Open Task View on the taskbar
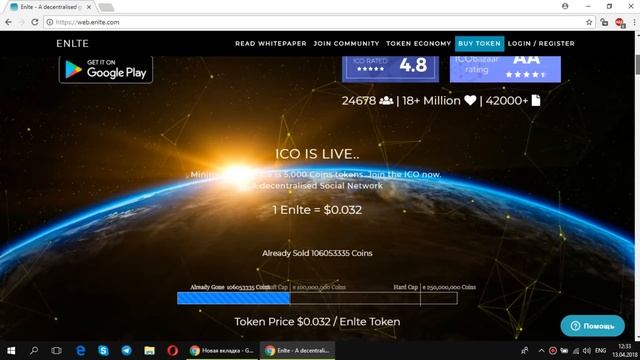The height and width of the screenshot is (360, 640). pos(56,351)
